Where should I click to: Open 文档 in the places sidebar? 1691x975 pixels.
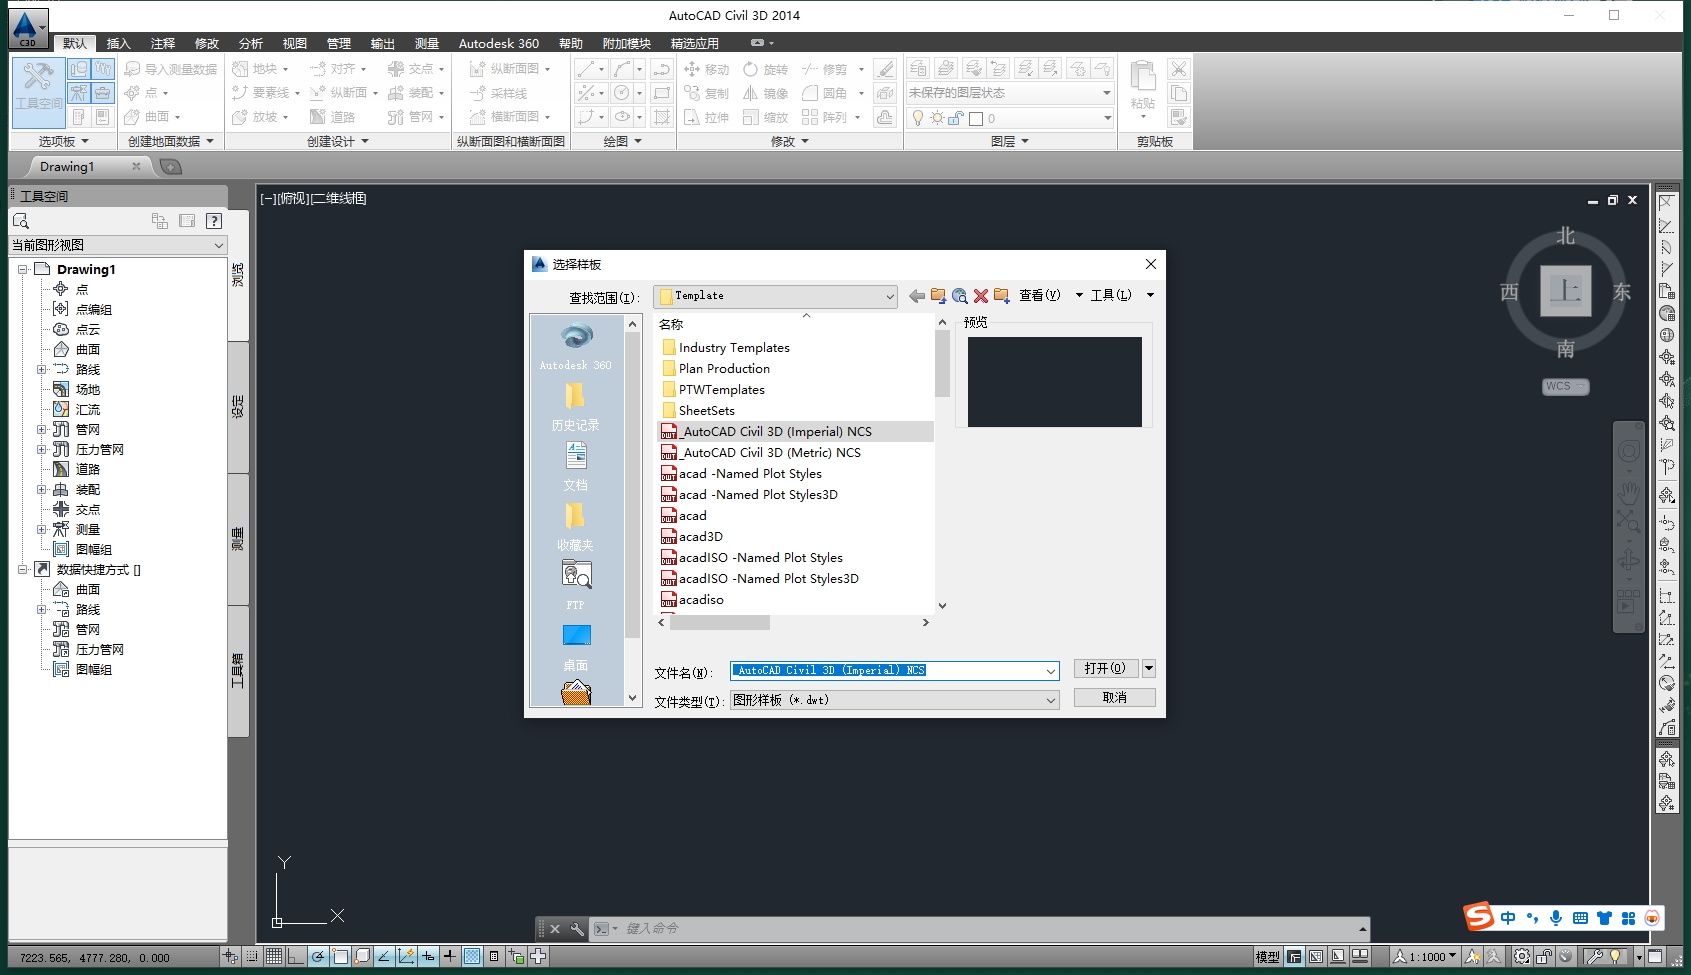tap(576, 466)
